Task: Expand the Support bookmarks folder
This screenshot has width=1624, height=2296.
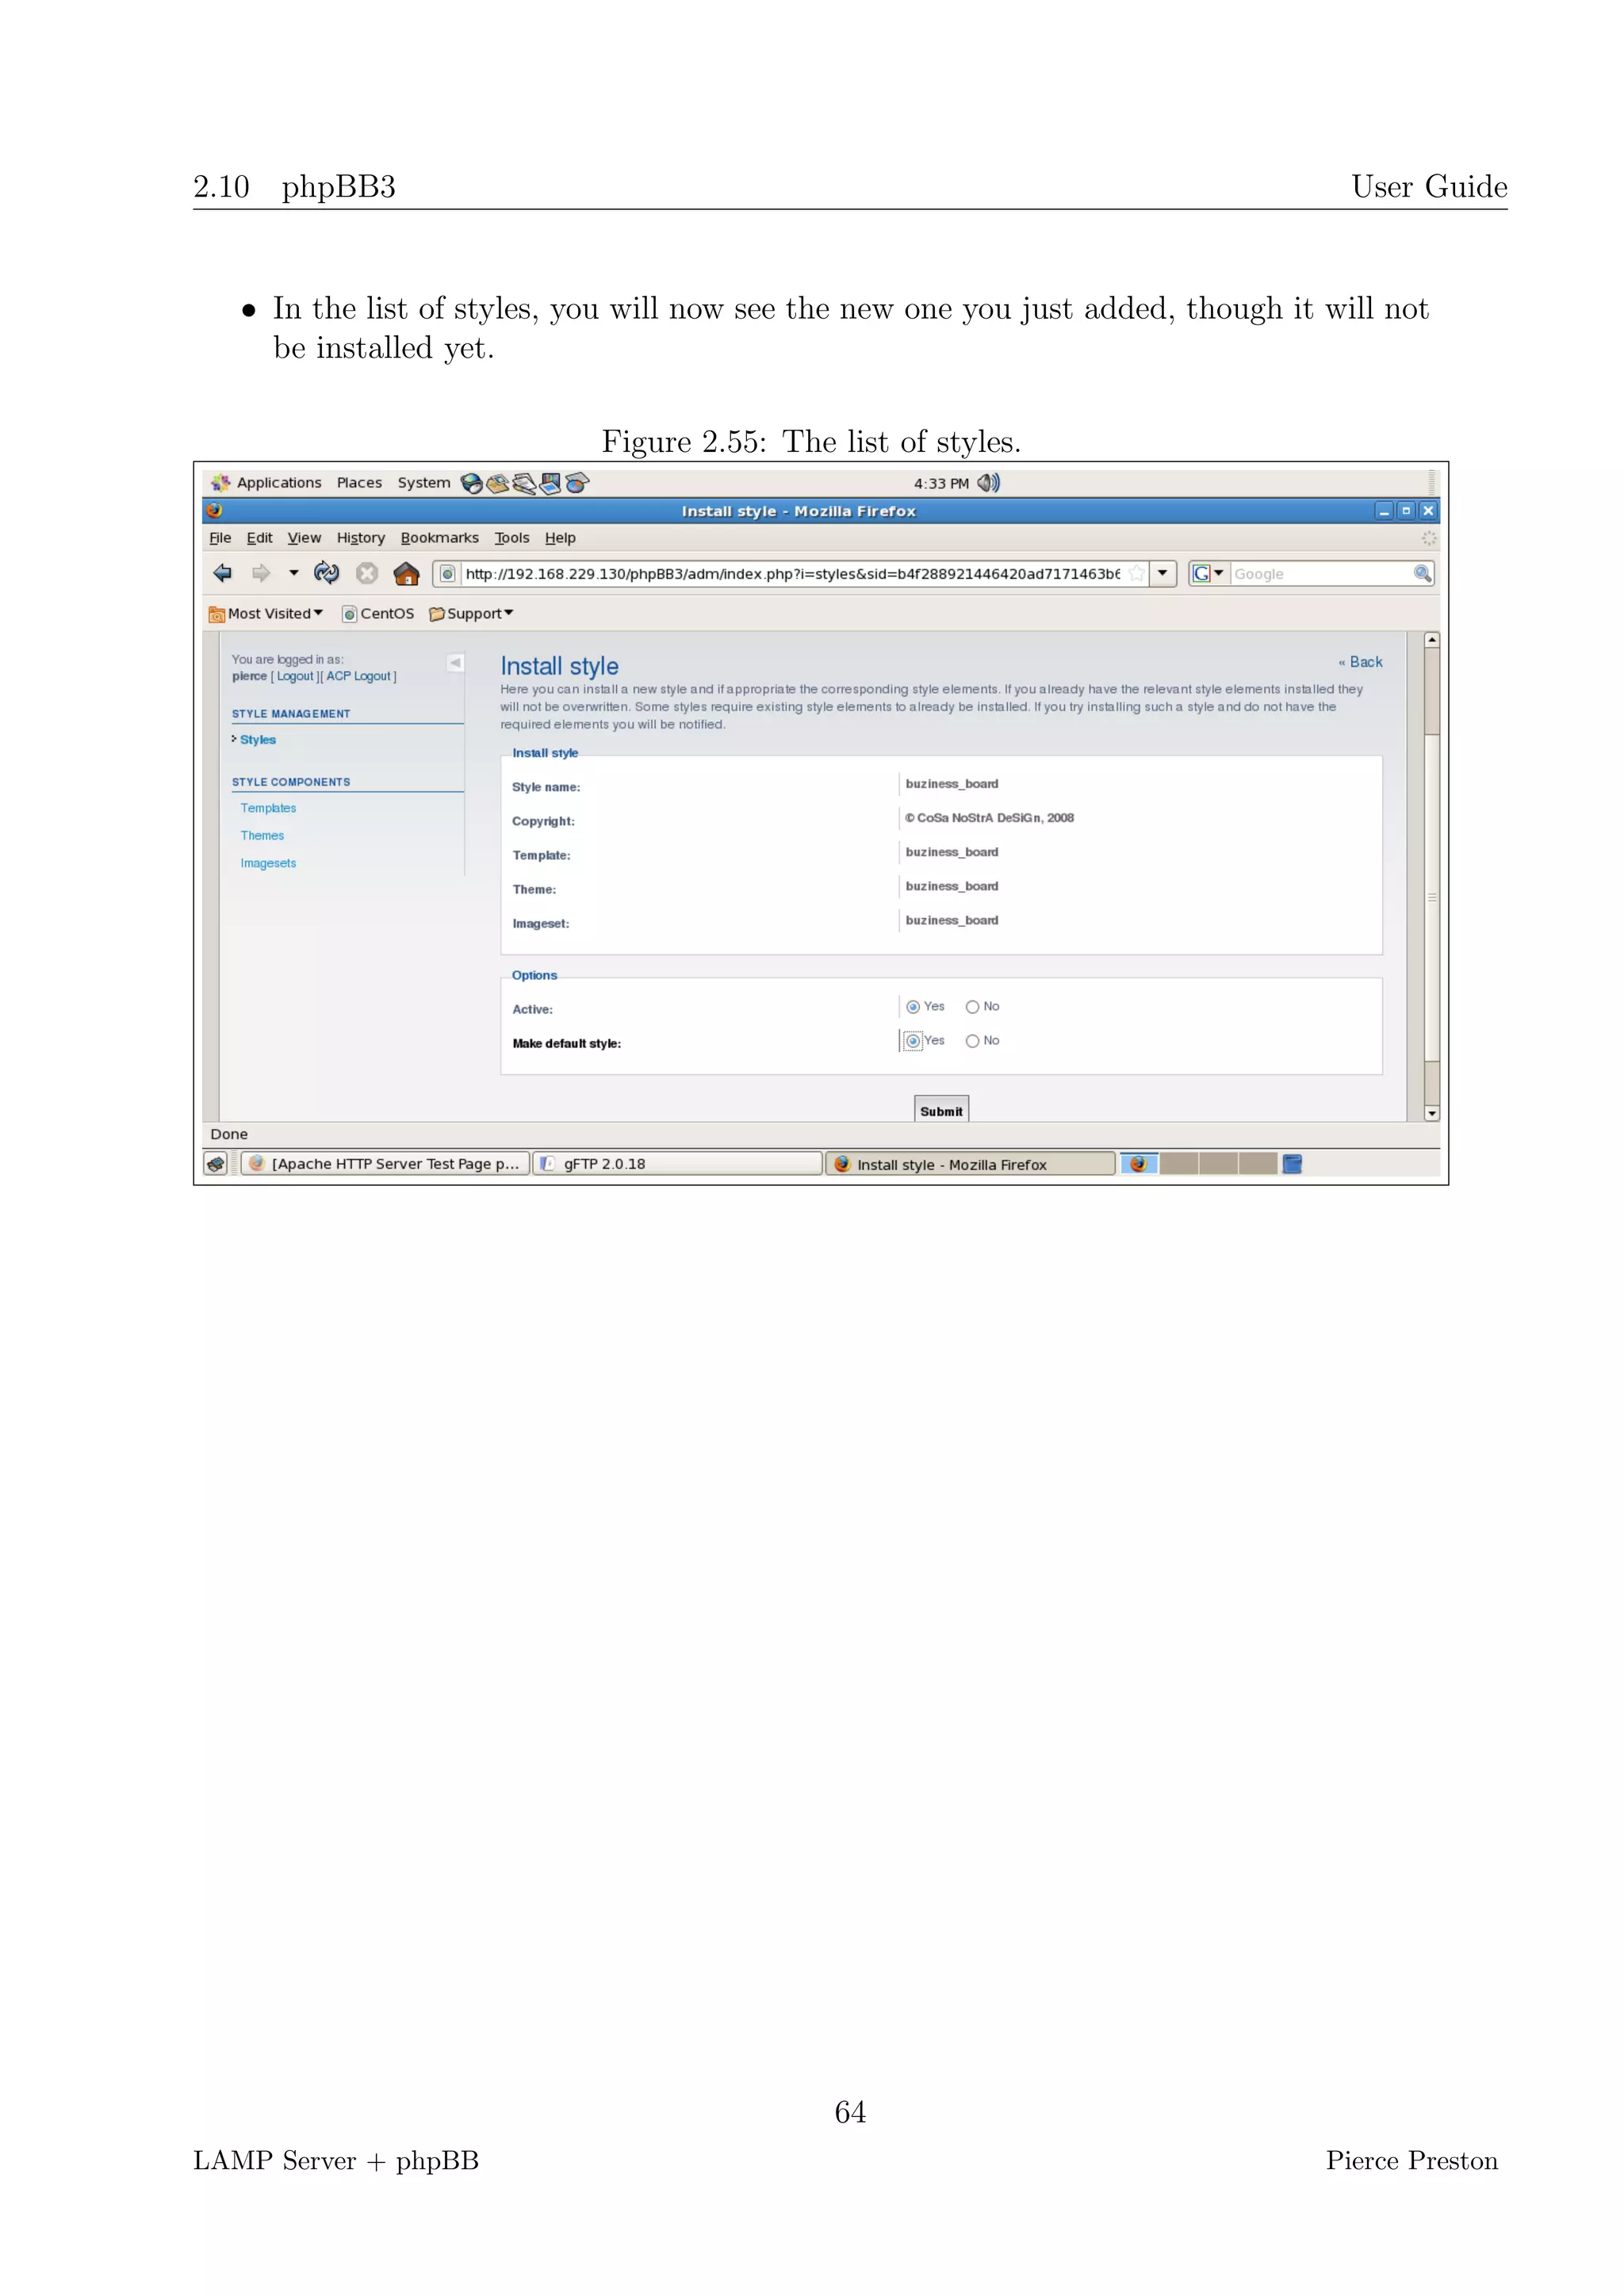Action: click(471, 614)
